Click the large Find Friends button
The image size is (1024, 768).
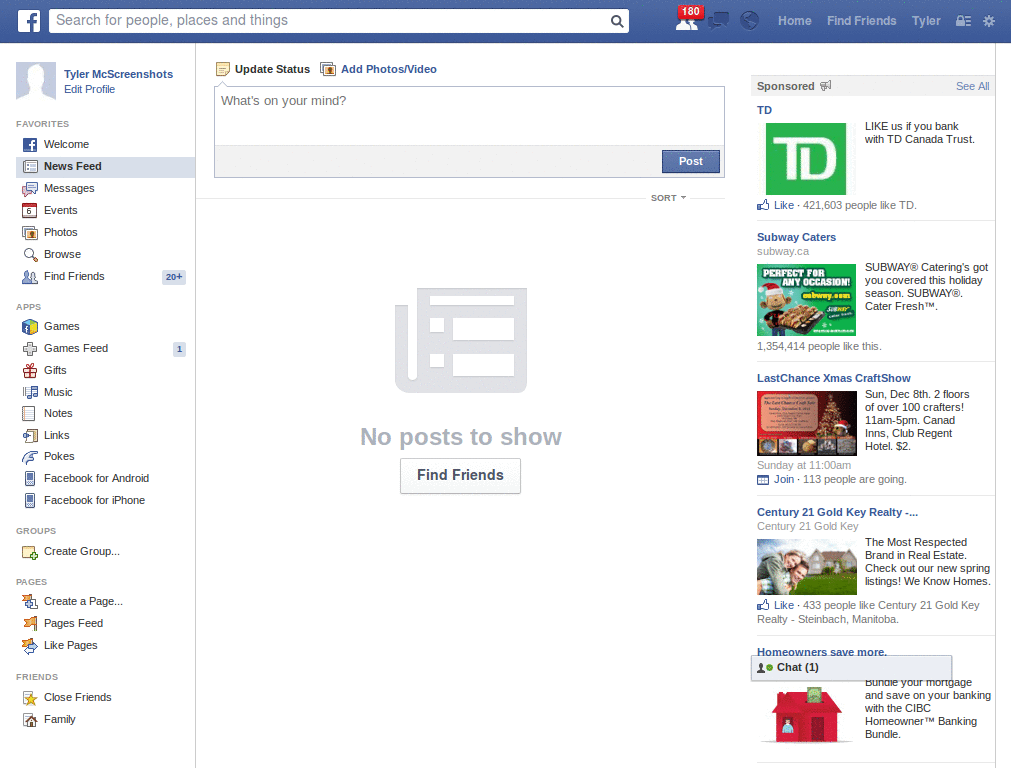(x=460, y=475)
